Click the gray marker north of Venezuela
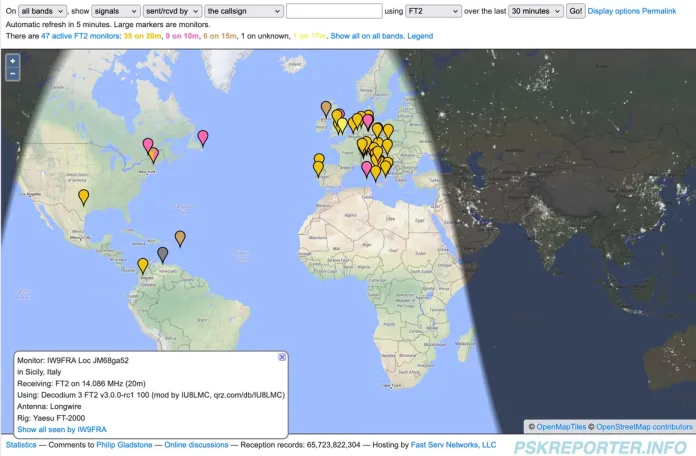Image resolution: width=696 pixels, height=456 pixels. 163,254
